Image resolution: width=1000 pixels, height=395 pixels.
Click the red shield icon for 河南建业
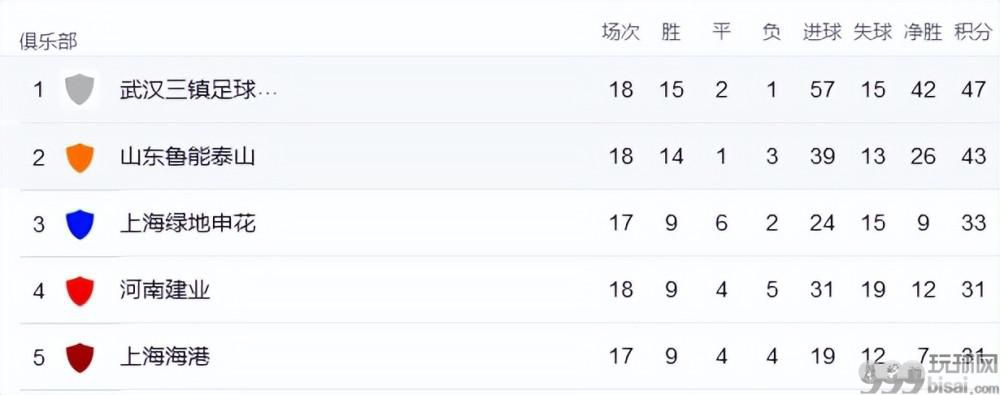tap(80, 291)
